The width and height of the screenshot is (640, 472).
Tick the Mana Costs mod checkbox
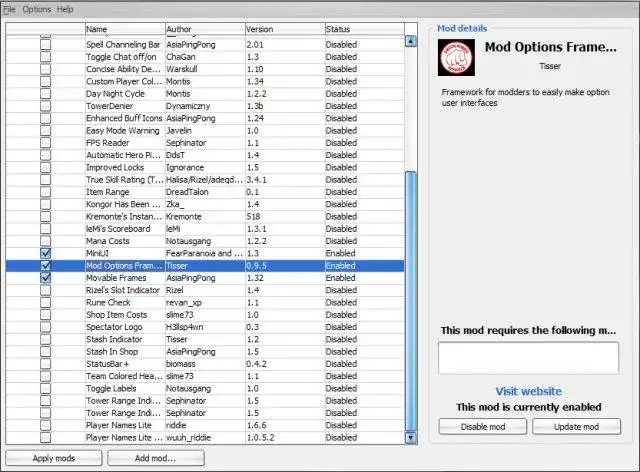(46, 241)
